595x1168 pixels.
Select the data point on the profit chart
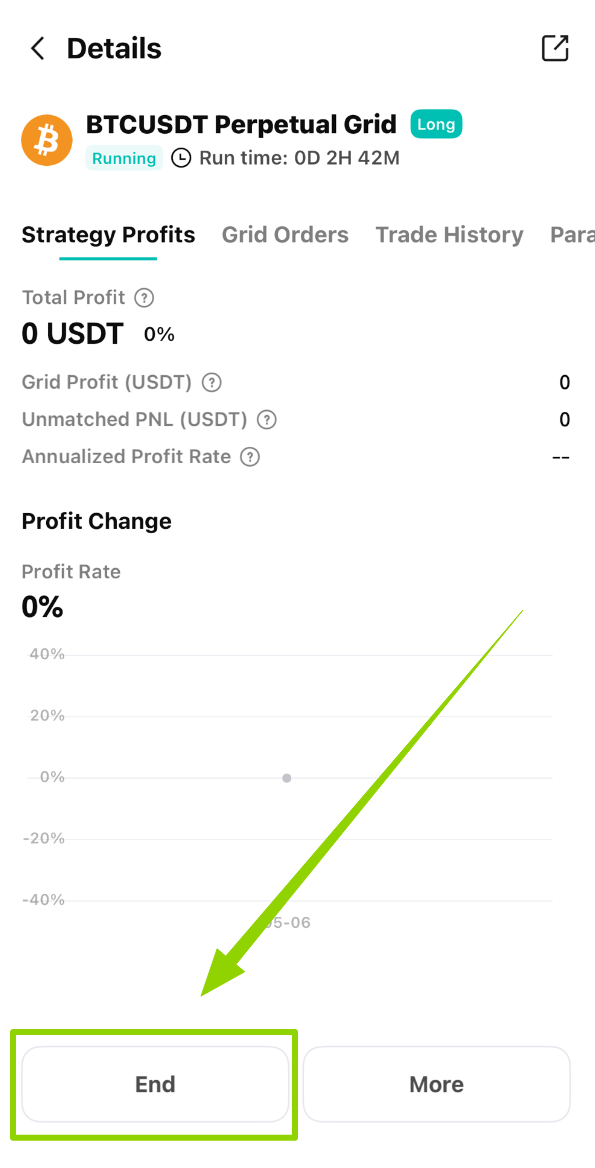[x=287, y=778]
